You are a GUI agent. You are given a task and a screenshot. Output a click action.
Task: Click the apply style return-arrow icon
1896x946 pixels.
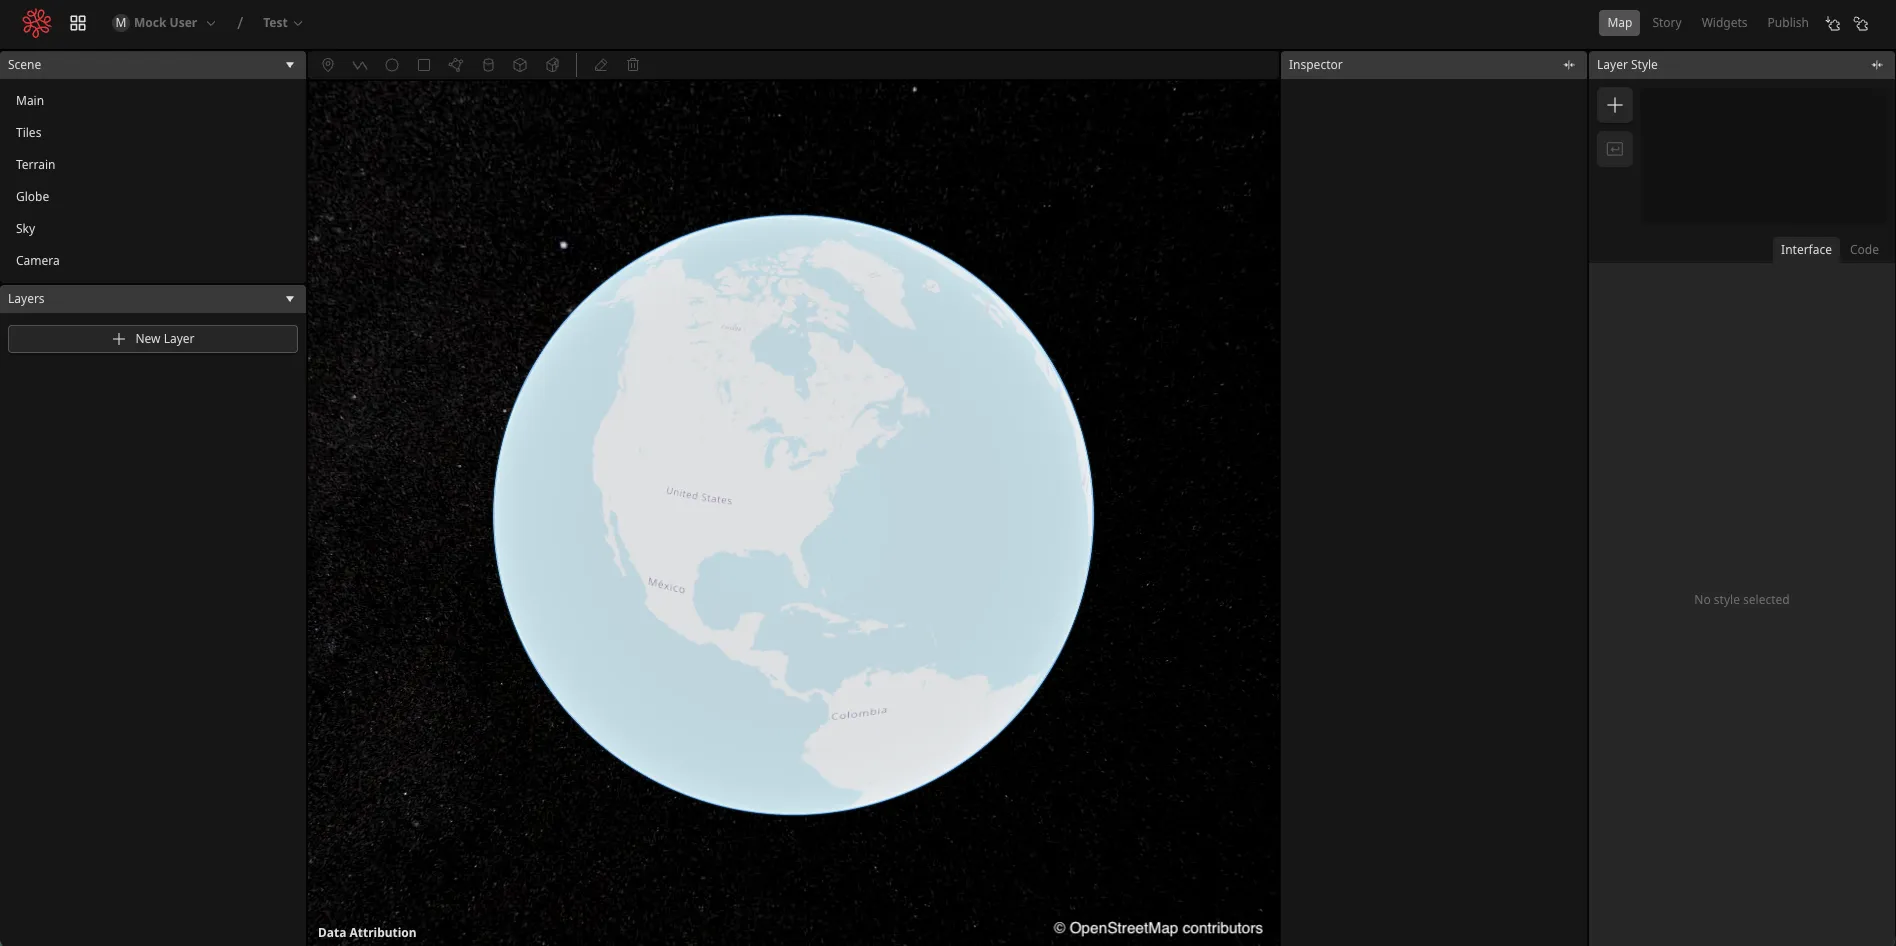1615,149
